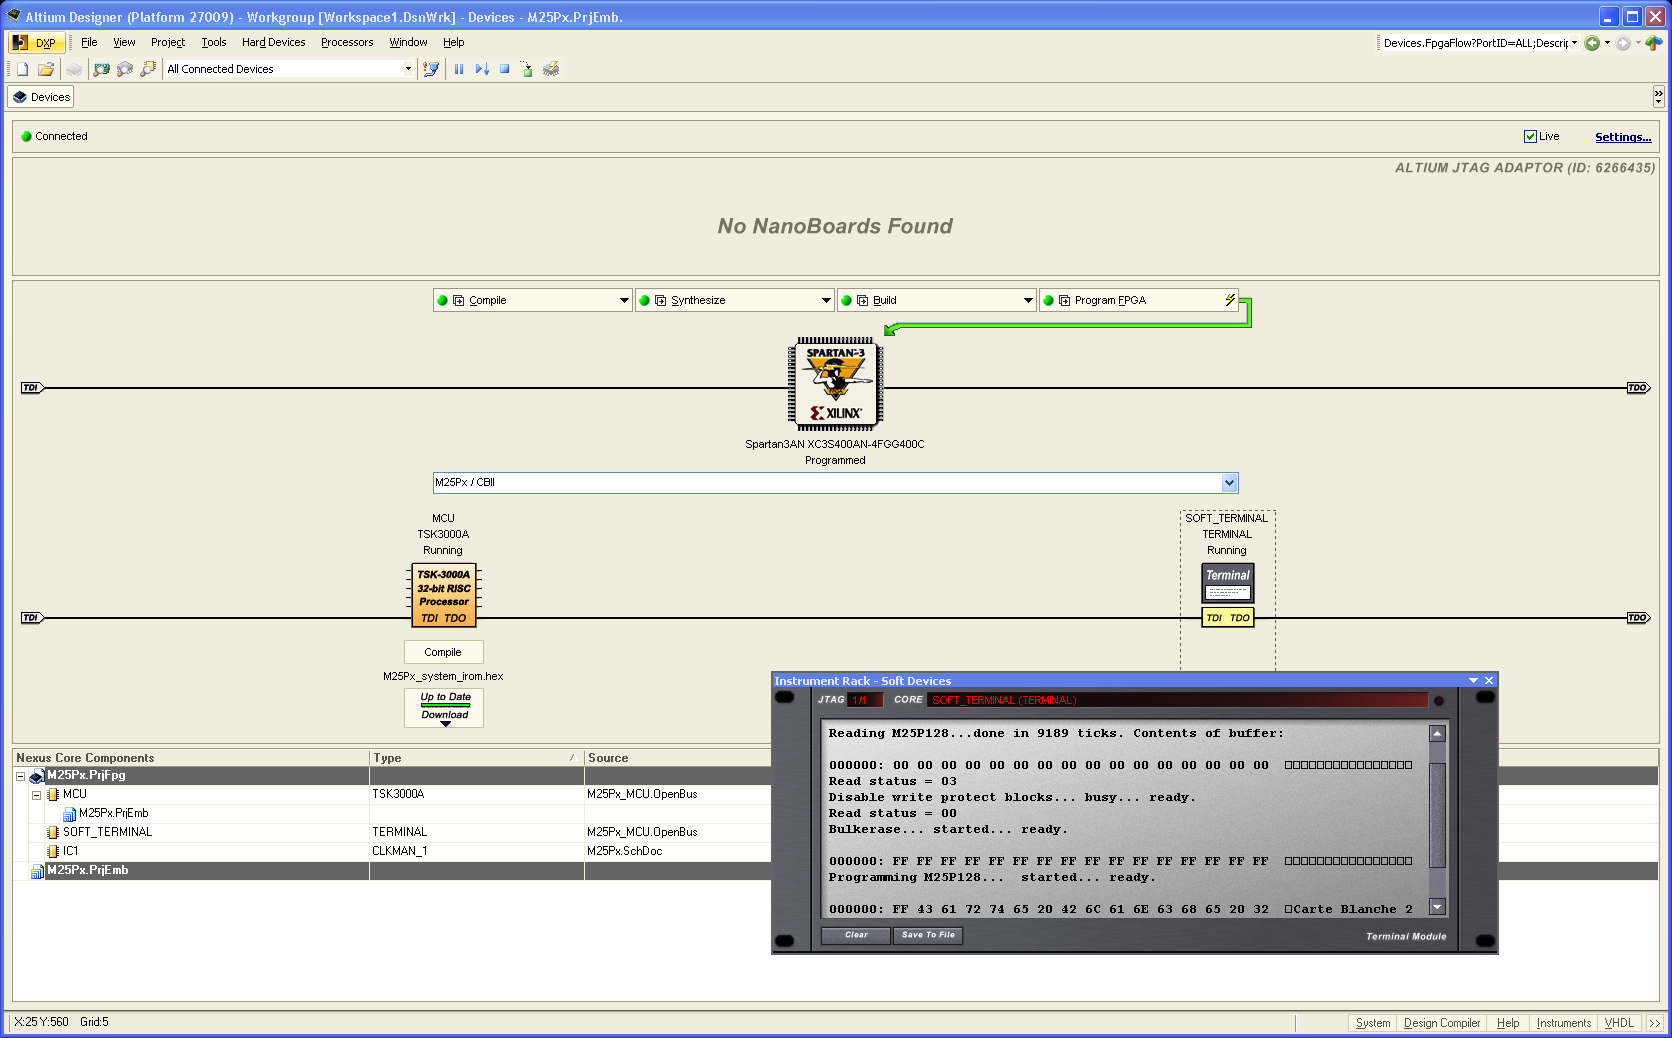This screenshot has width=1672, height=1038.
Task: Switch to the Devices tab
Action: (x=41, y=97)
